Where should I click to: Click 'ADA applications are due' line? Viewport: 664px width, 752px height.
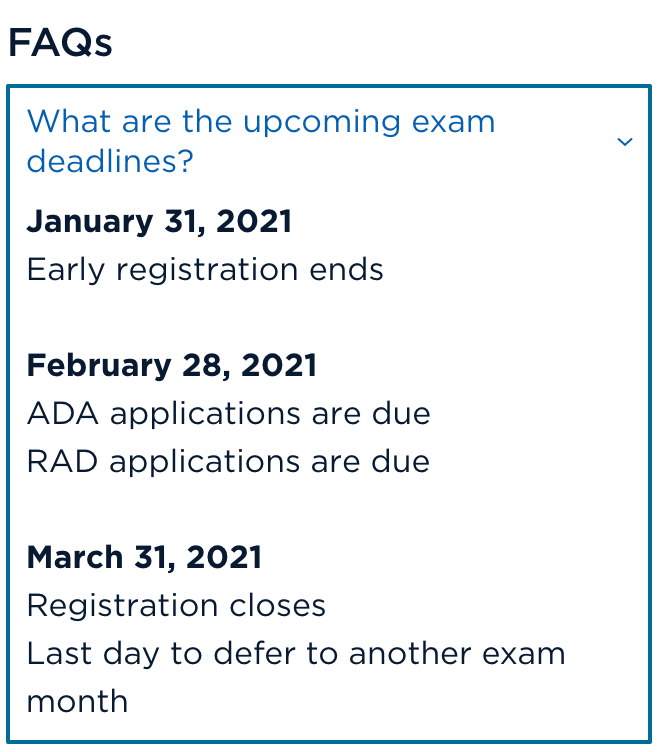coord(229,413)
